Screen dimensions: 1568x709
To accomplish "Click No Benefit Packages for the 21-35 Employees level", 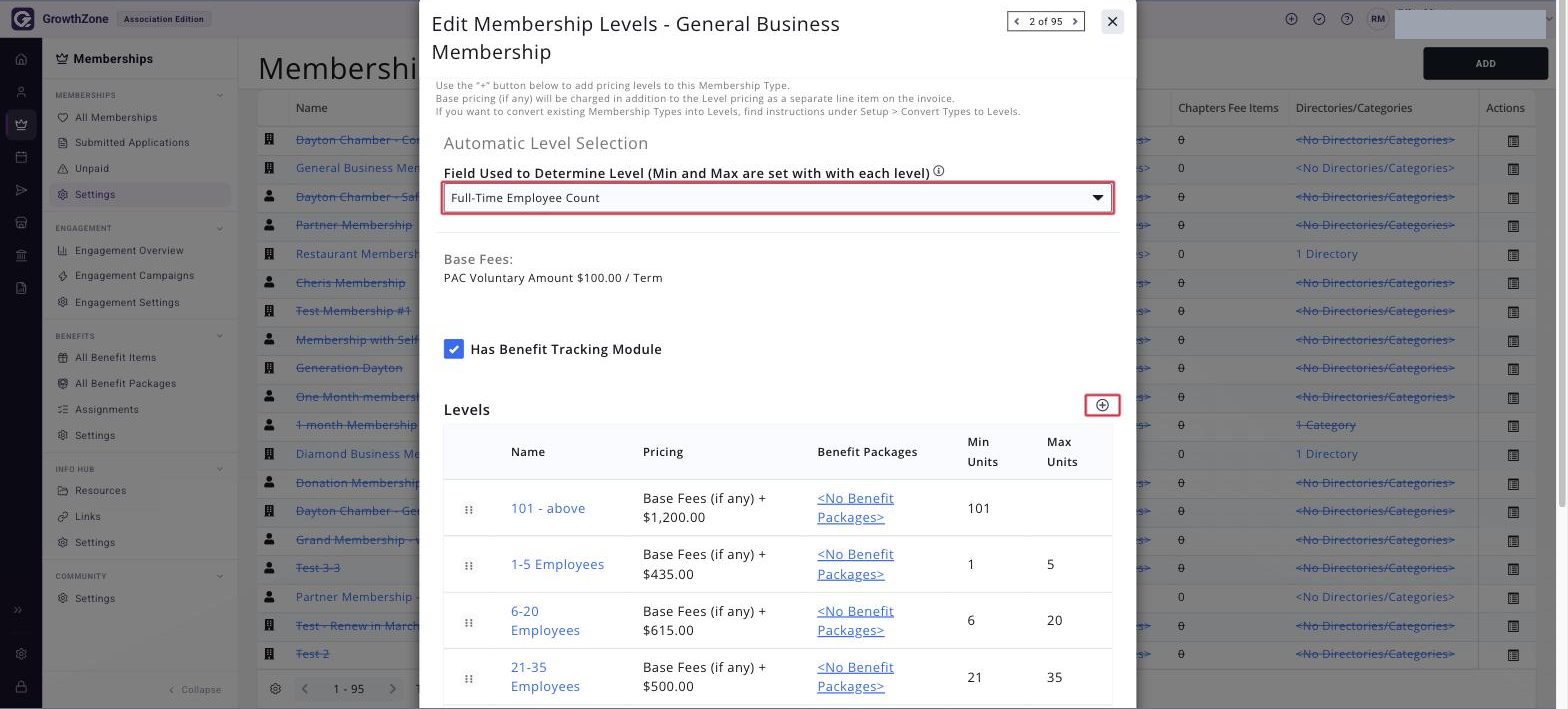I will 855,677.
